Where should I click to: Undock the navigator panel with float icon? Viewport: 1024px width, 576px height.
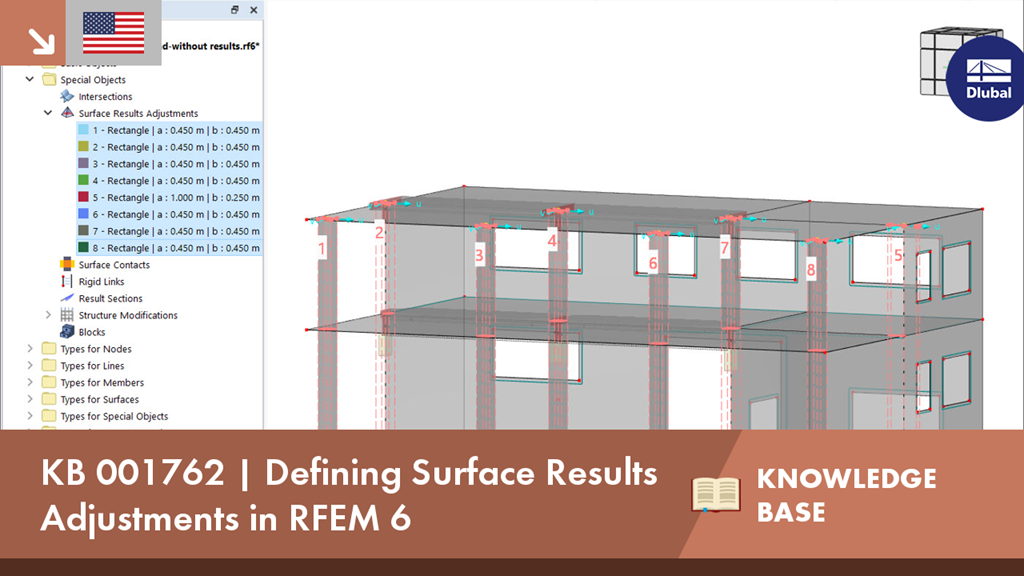(x=234, y=10)
